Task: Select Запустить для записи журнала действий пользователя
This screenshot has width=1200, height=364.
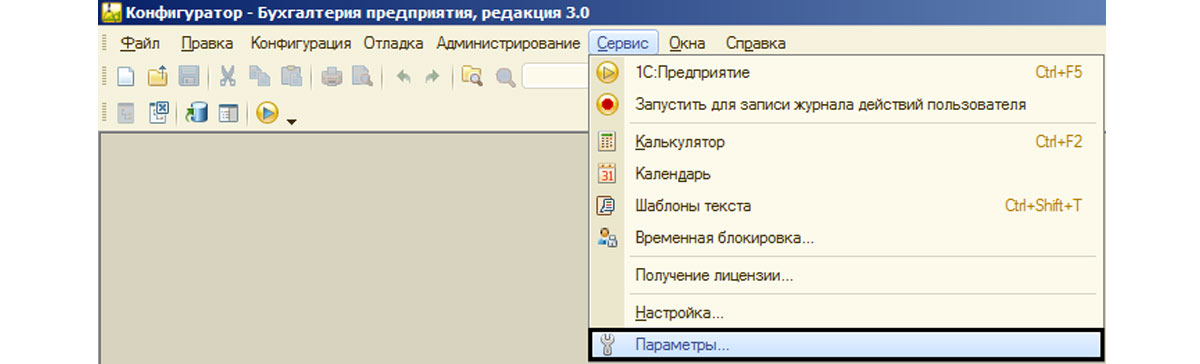Action: pos(846,104)
